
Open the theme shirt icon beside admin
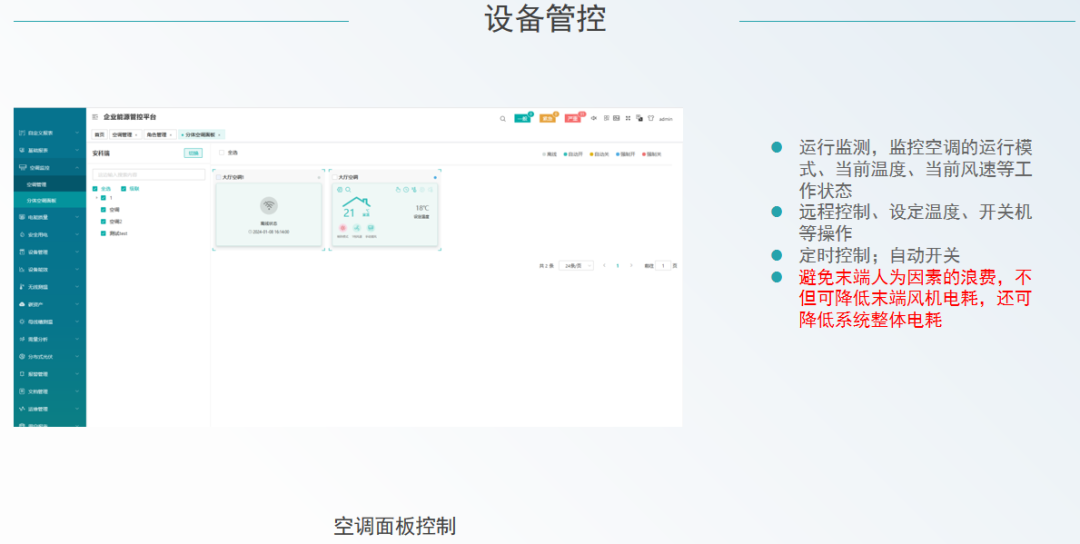point(651,118)
